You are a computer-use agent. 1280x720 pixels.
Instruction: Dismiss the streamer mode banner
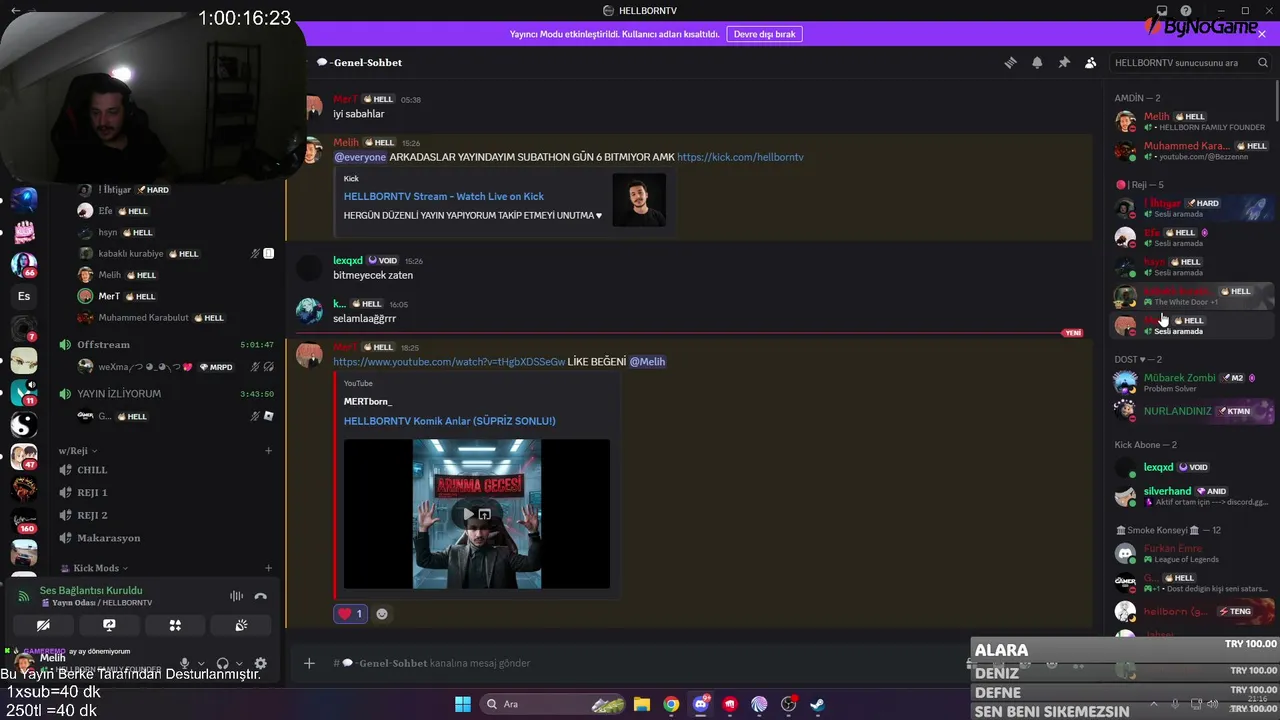coord(1262,34)
